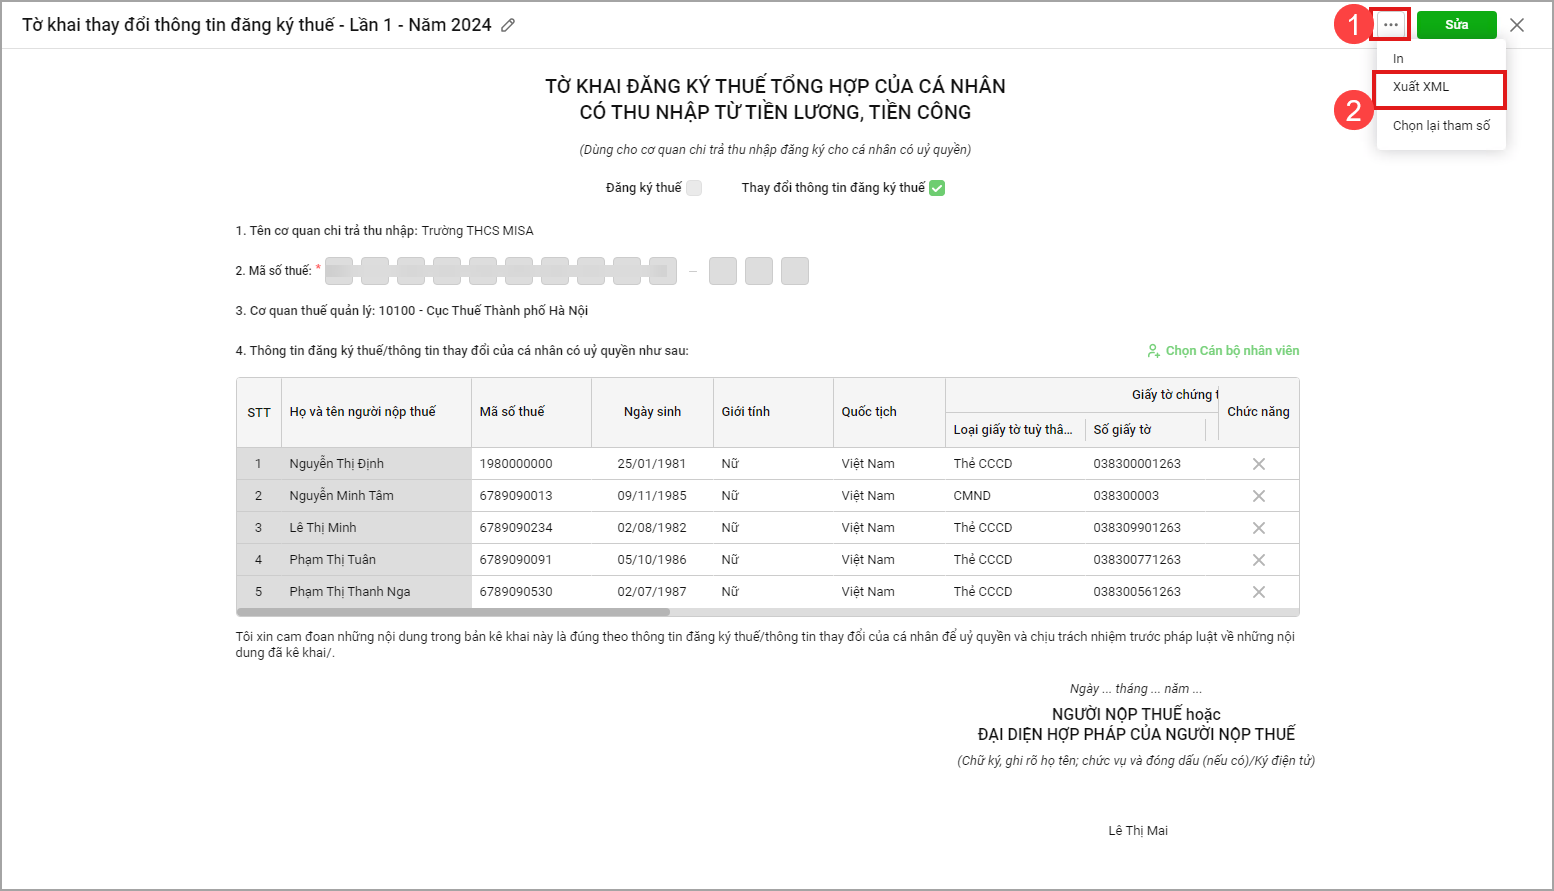Tick the Đăng ký thuế checkbox
1554x891 pixels.
click(694, 188)
